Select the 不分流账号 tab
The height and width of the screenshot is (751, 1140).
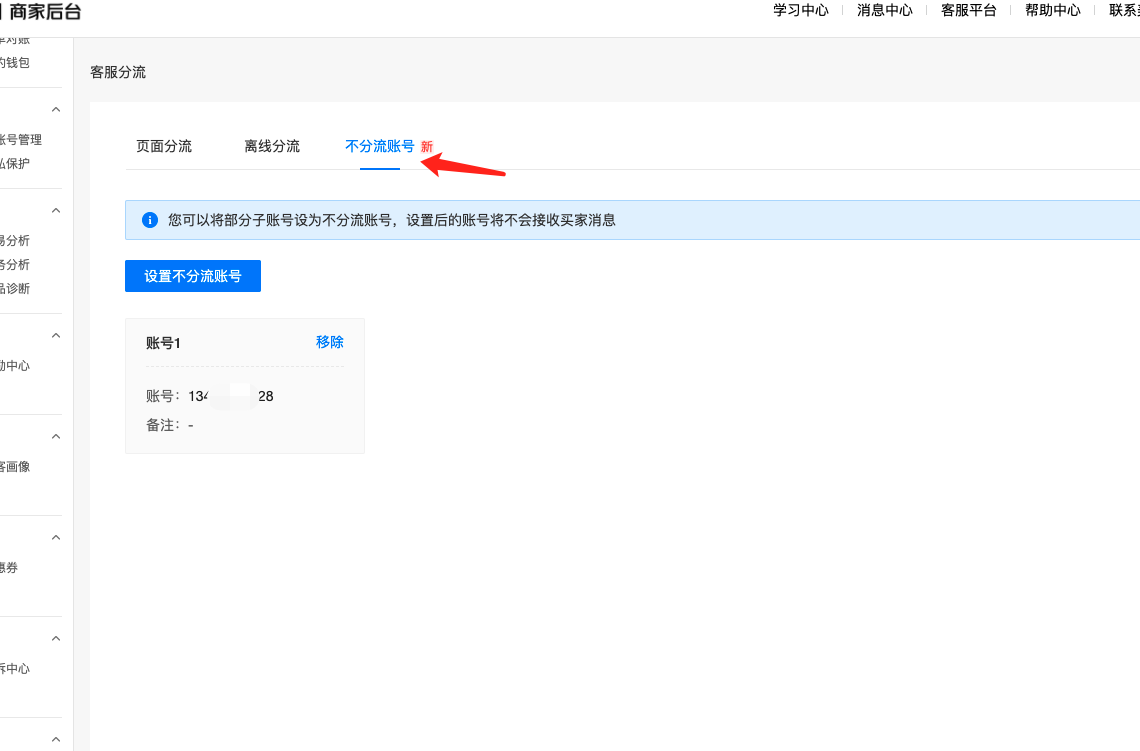[379, 146]
